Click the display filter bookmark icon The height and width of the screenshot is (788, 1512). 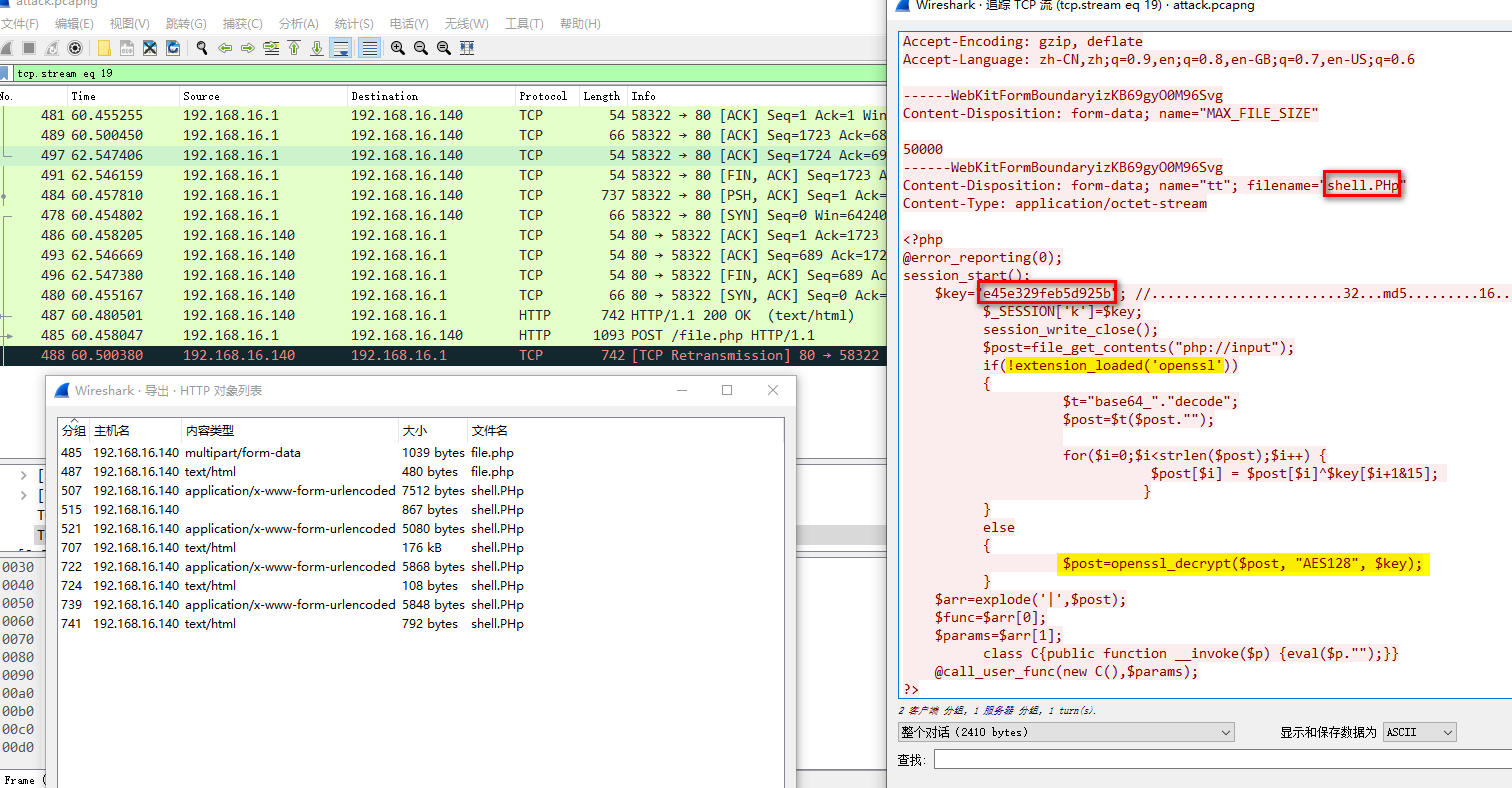(x=5, y=73)
